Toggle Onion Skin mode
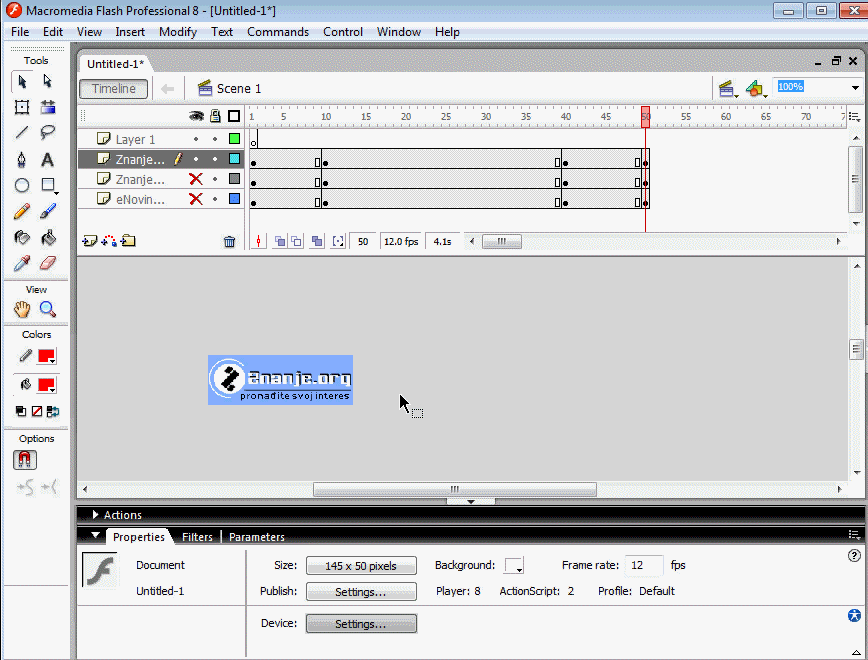 [280, 241]
